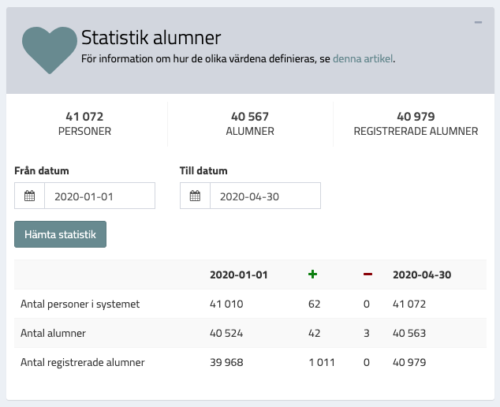Click the '2020-01-01' table column header
Image resolution: width=500 pixels, height=407 pixels.
239,275
